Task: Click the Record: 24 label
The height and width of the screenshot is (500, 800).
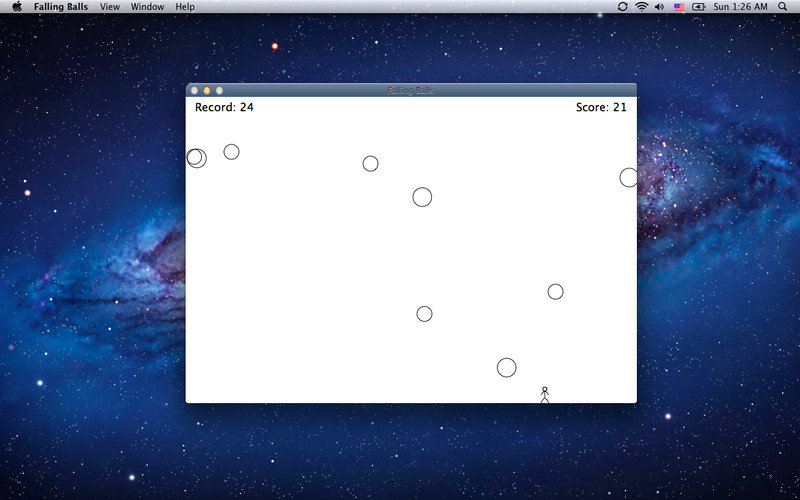Action: (224, 107)
